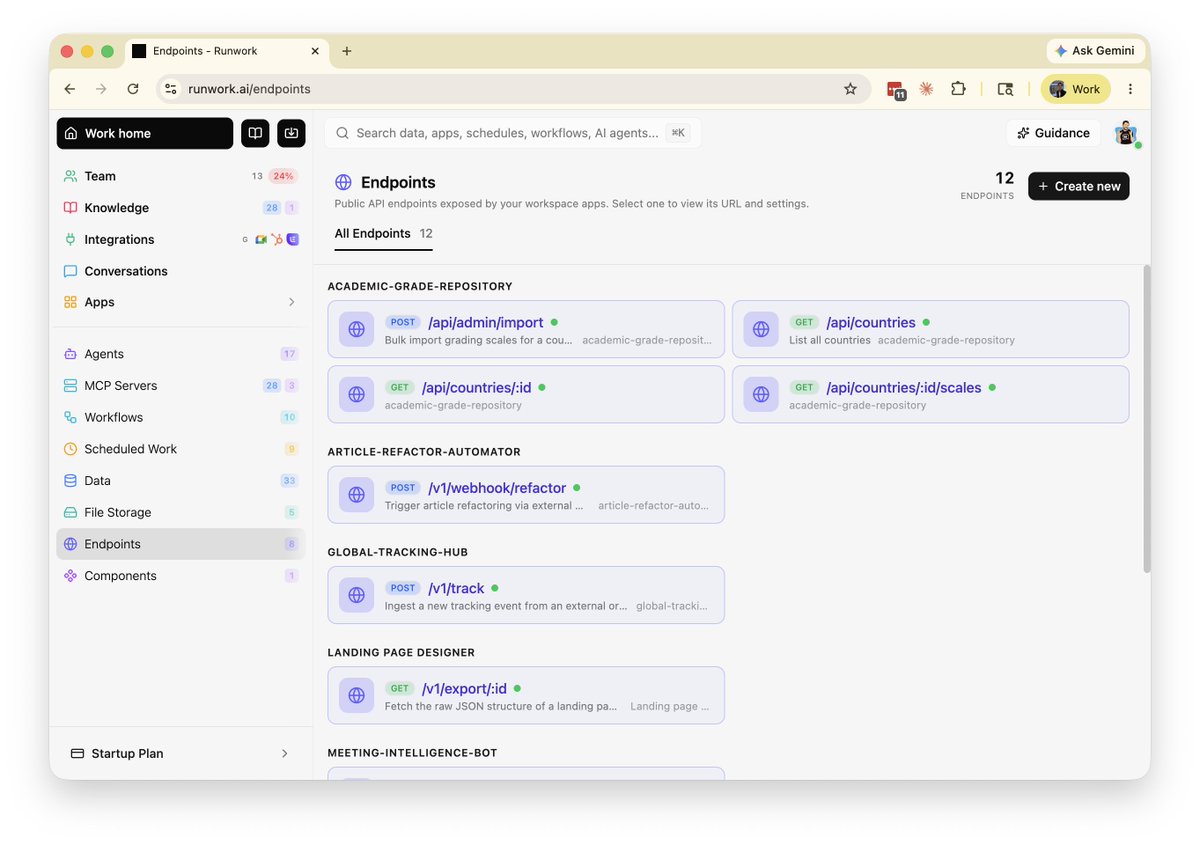Click the GLOBAL-TRACKING-HUB group heading
Viewport: 1200px width, 845px height.
pos(398,552)
